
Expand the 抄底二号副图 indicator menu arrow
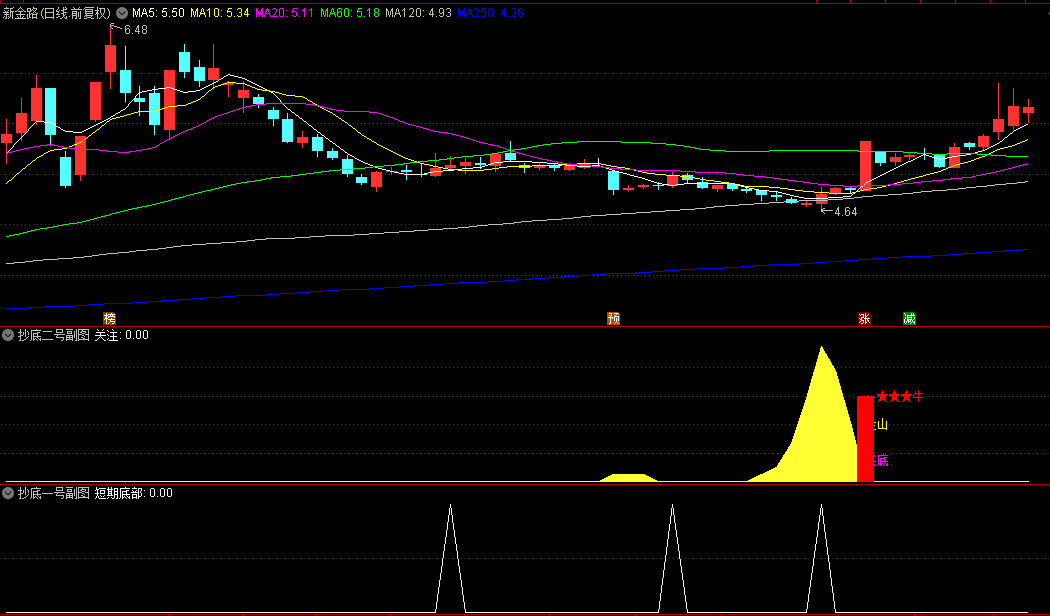(8, 335)
